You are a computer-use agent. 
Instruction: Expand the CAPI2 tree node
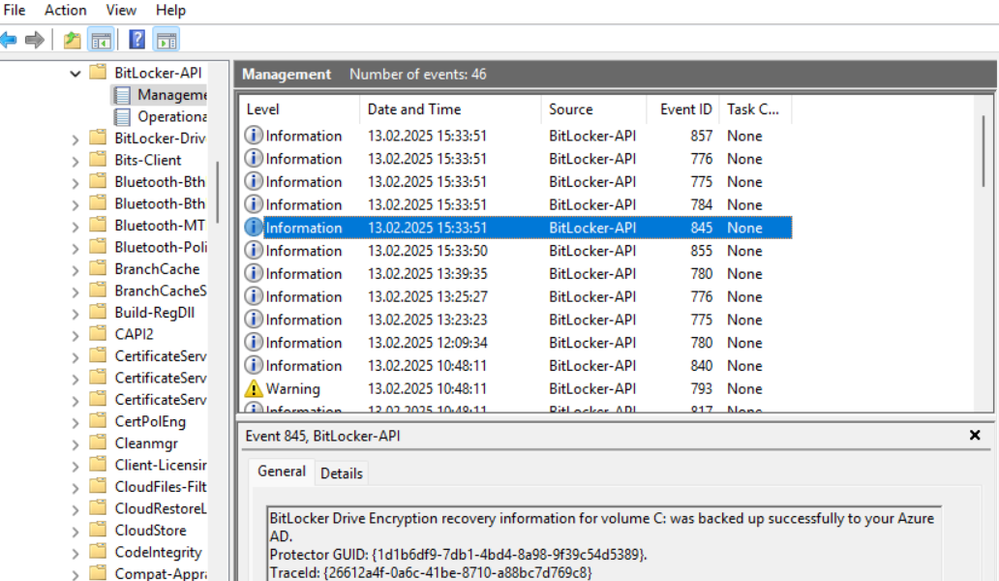point(75,336)
